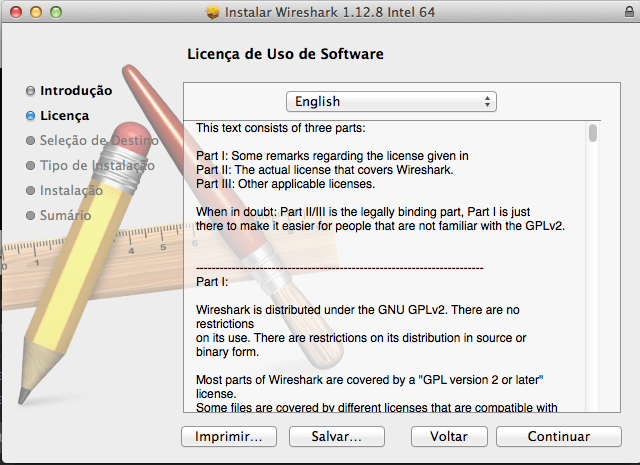Click the Instalação step in the sidebar
640x465 pixels.
click(71, 190)
